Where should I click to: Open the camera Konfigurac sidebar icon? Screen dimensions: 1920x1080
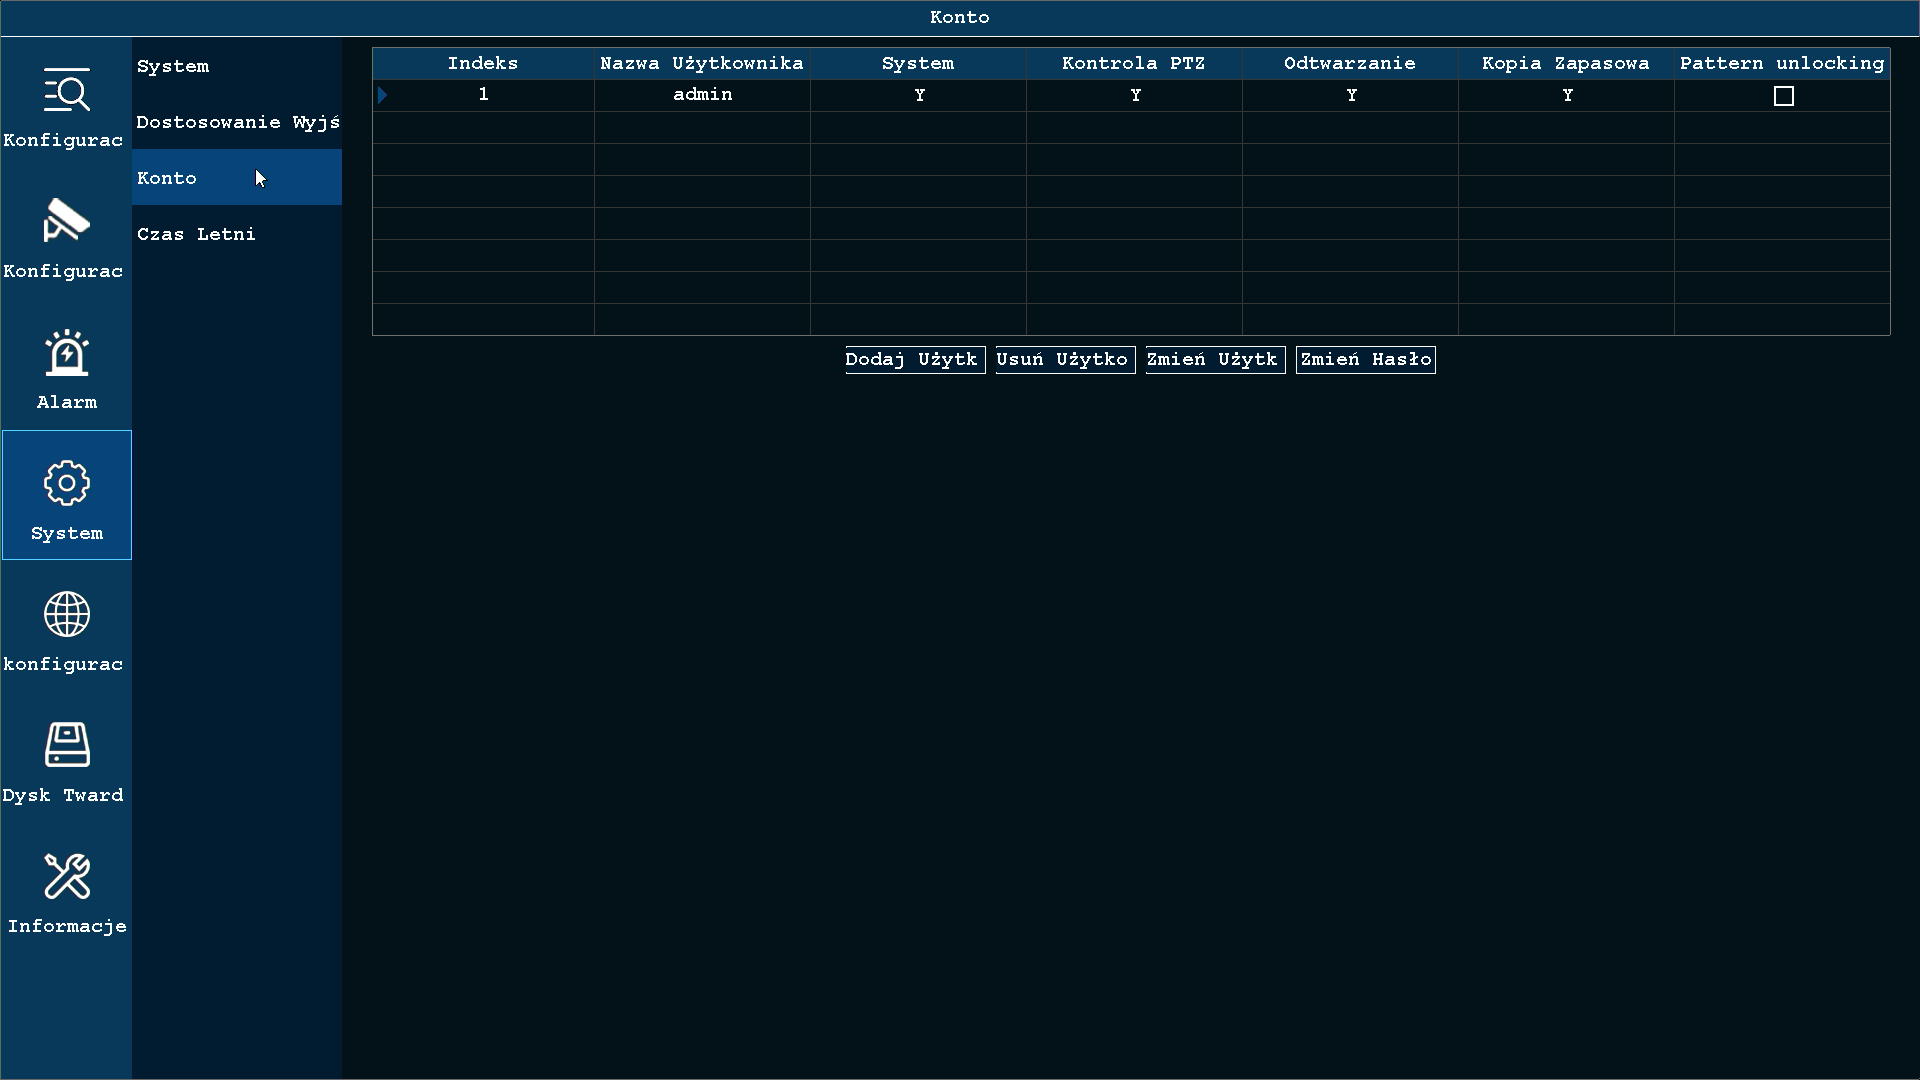pos(67,221)
